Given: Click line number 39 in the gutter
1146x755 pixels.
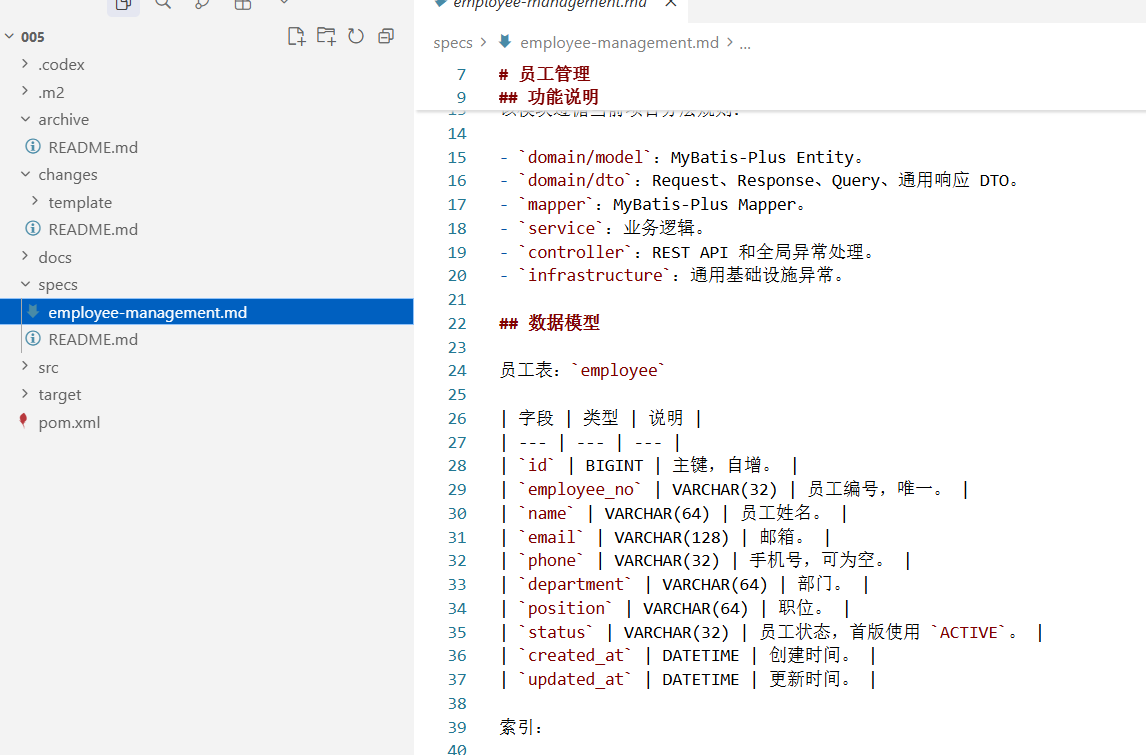Looking at the screenshot, I should (457, 727).
